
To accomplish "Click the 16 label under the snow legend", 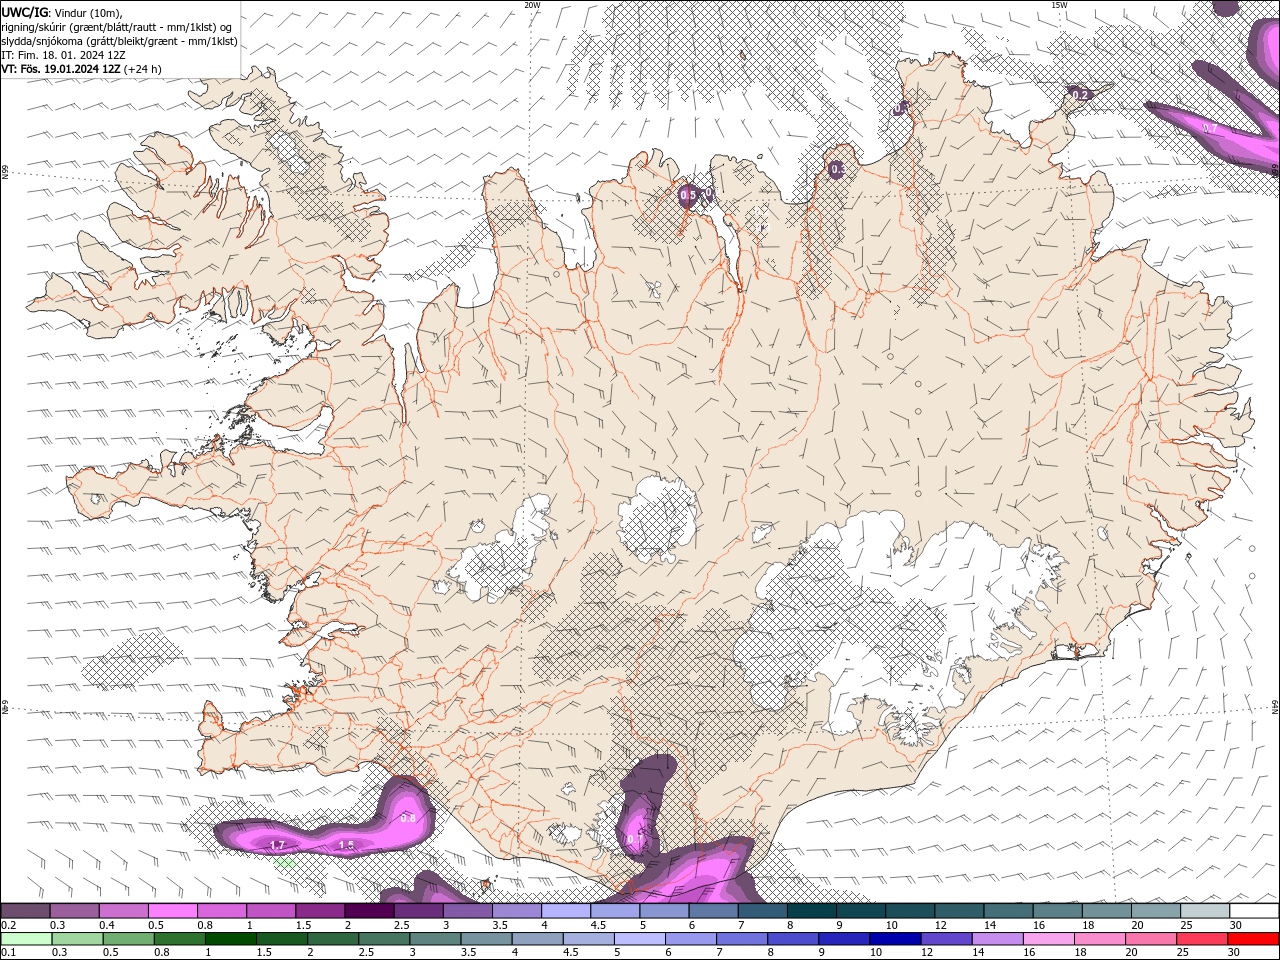I will tap(1038, 925).
